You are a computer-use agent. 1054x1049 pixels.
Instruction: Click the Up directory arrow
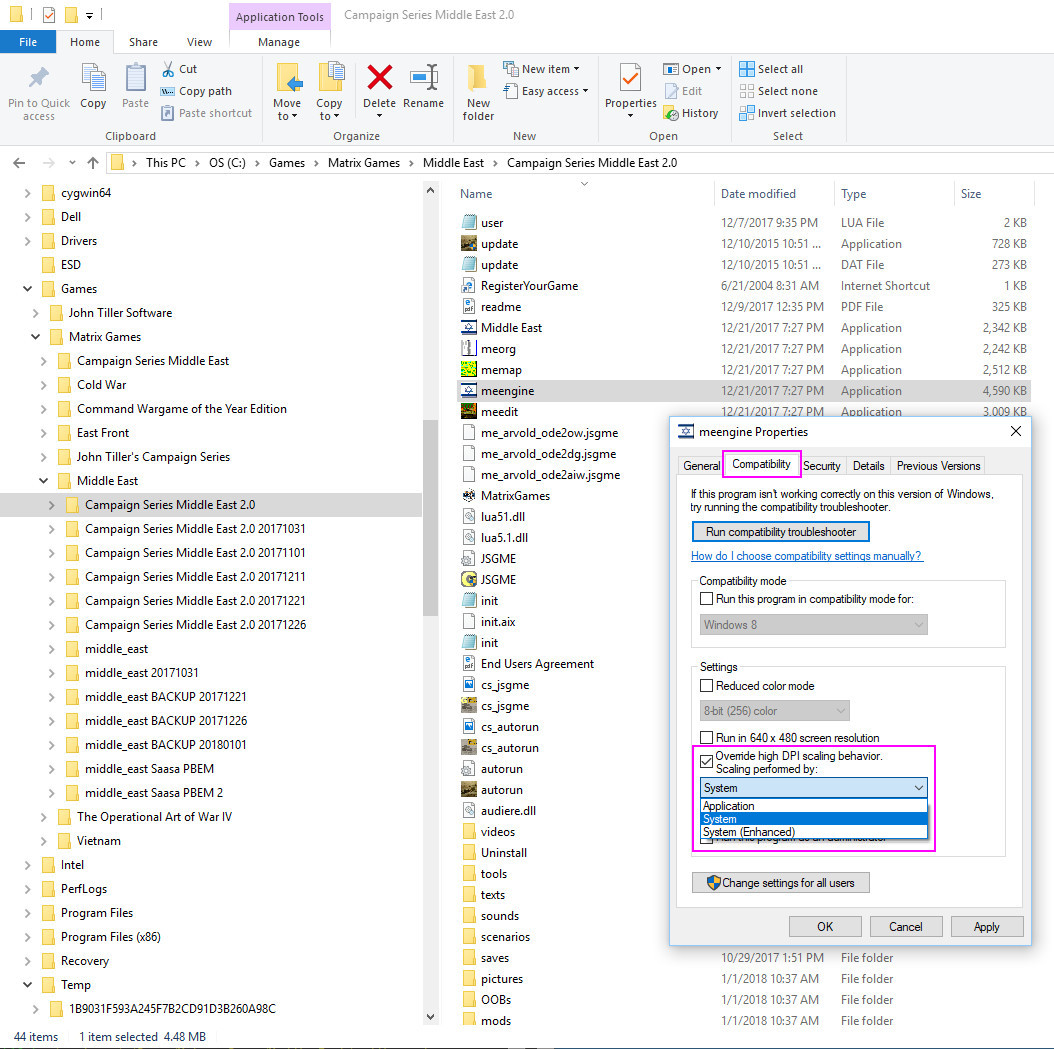click(x=93, y=163)
